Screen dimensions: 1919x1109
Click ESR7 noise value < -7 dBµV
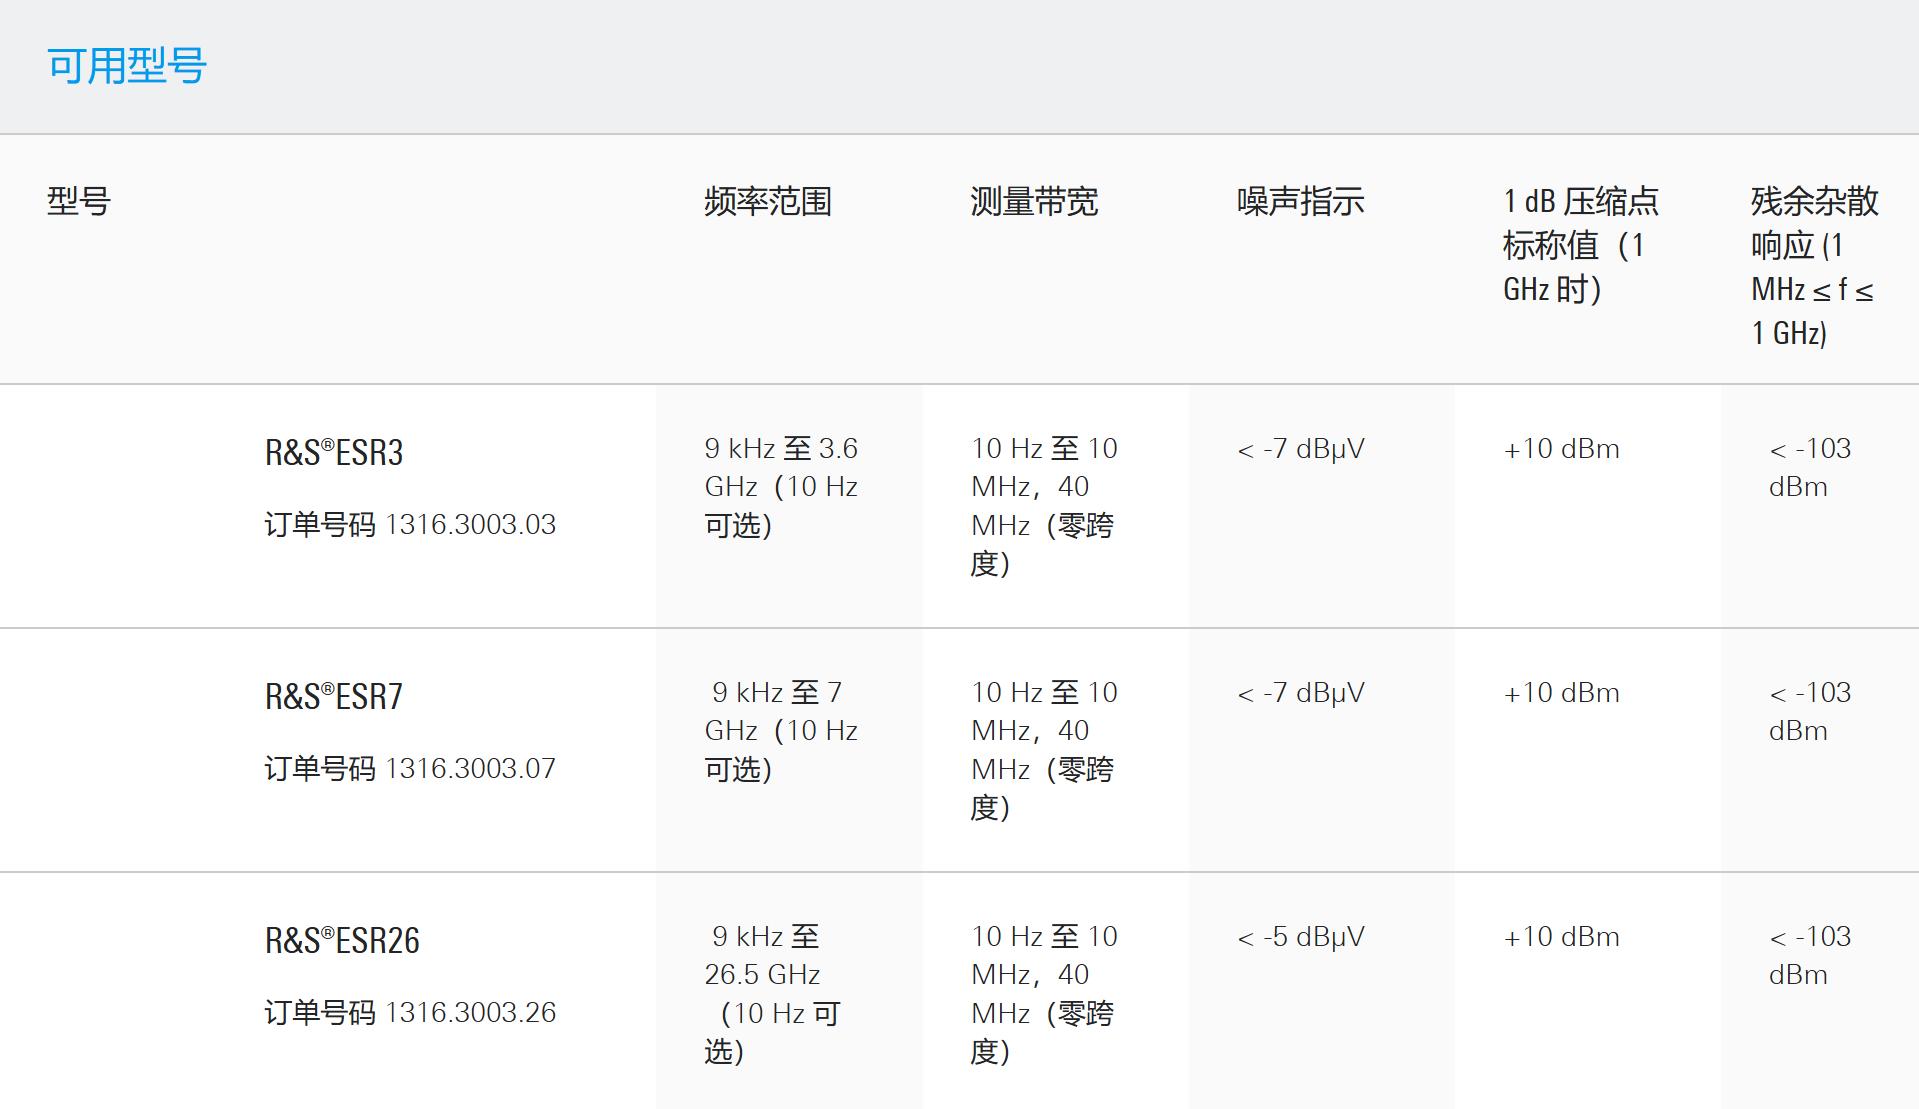click(1301, 693)
